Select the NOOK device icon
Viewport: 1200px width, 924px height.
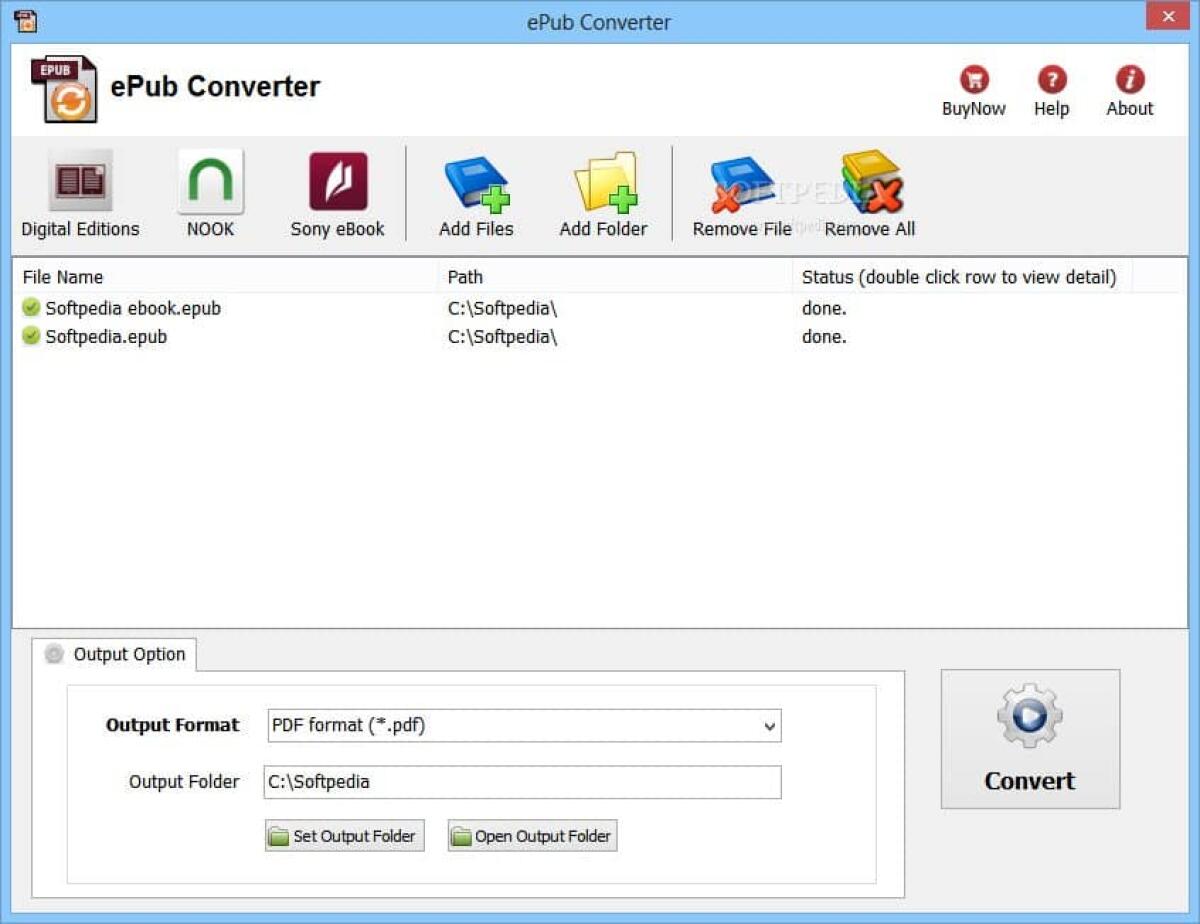209,185
